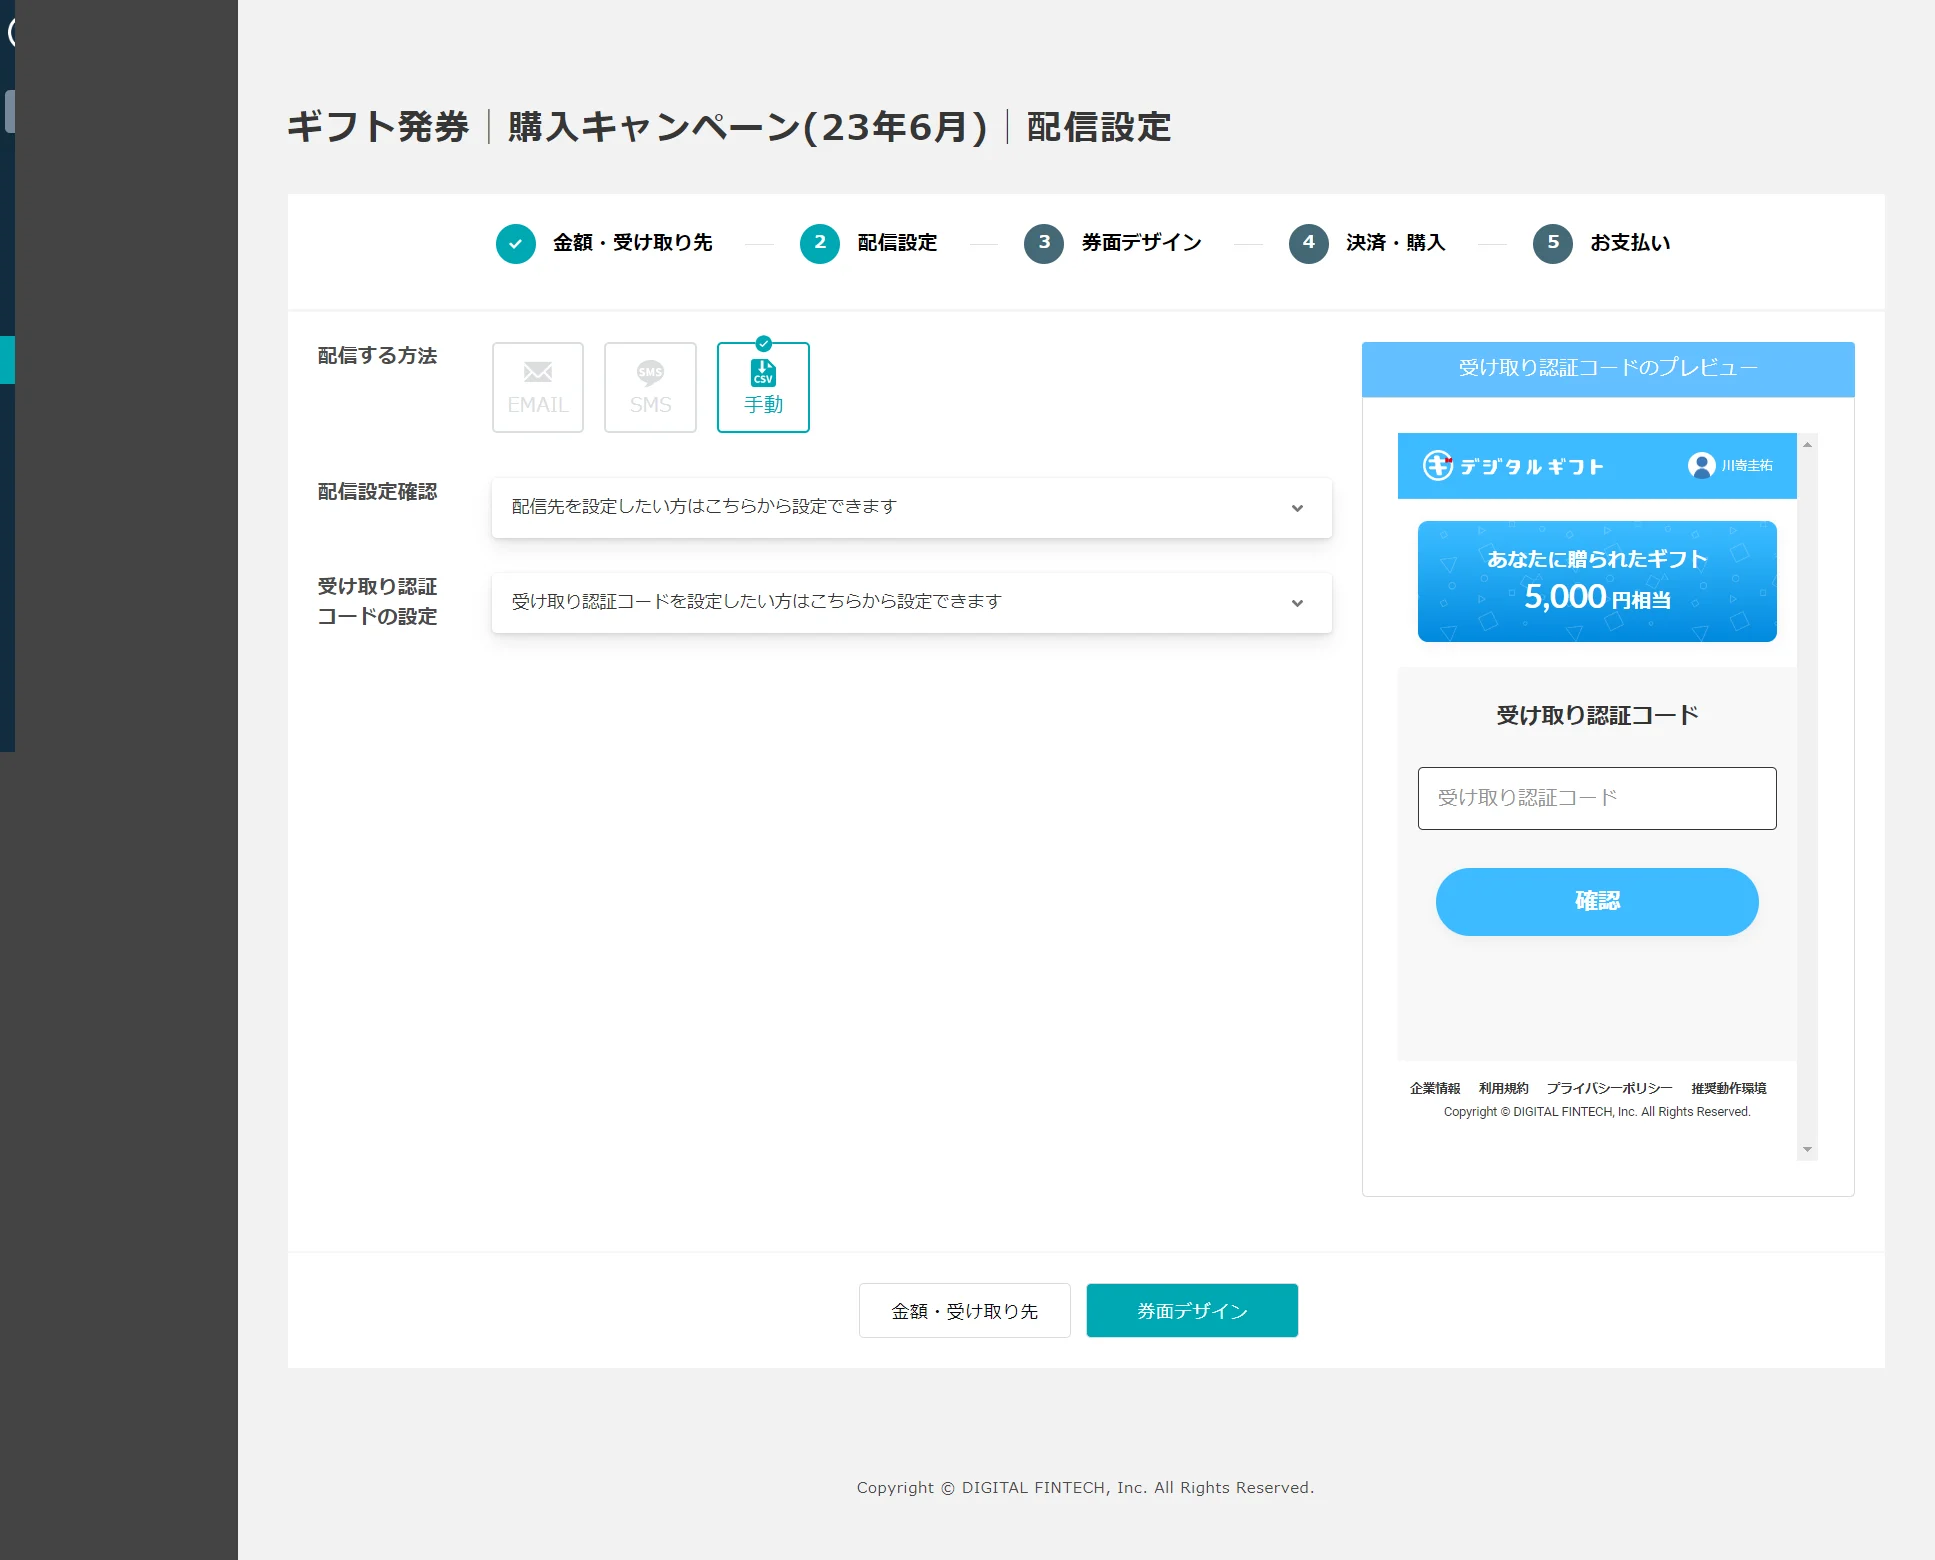This screenshot has width=1935, height=1560.
Task: Click step 4 circle for 決済・購入
Action: [x=1309, y=243]
